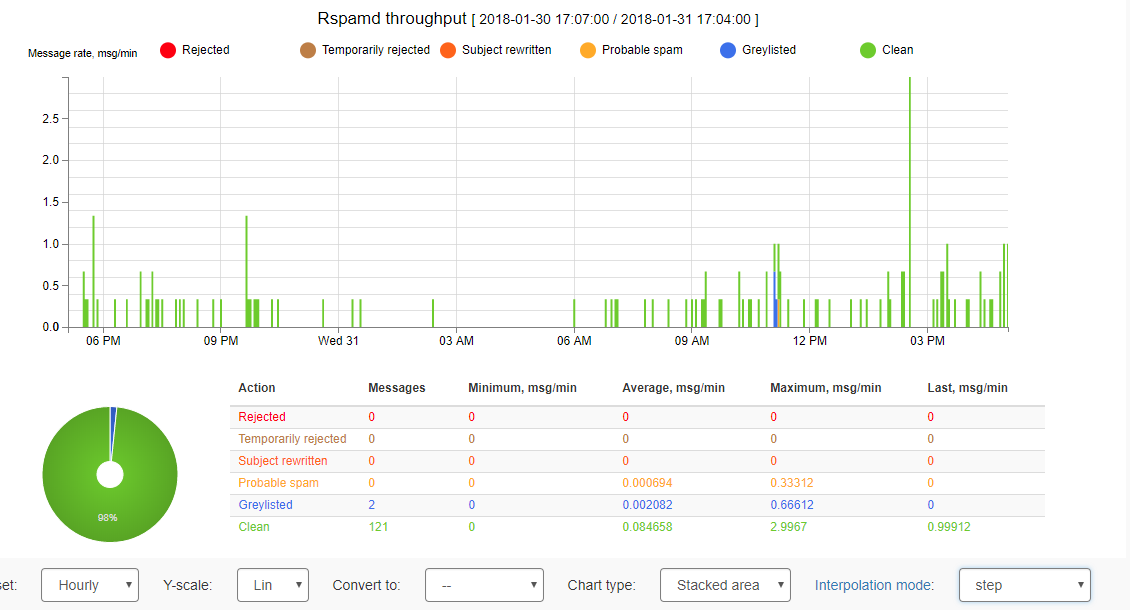The width and height of the screenshot is (1130, 610).
Task: Click the 09 PM x-axis label
Action: 221,340
